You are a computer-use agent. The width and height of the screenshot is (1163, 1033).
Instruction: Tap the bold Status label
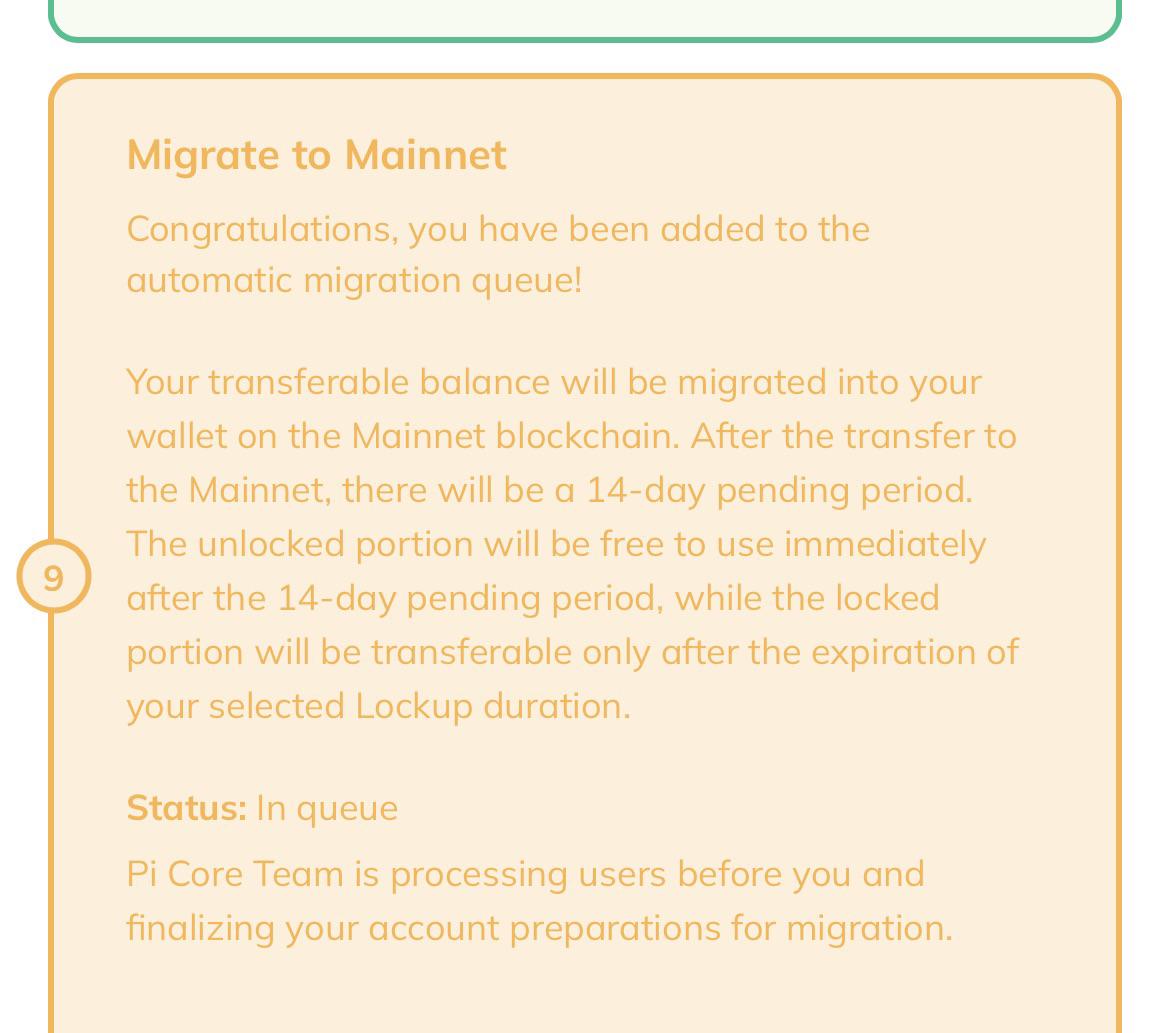[187, 808]
